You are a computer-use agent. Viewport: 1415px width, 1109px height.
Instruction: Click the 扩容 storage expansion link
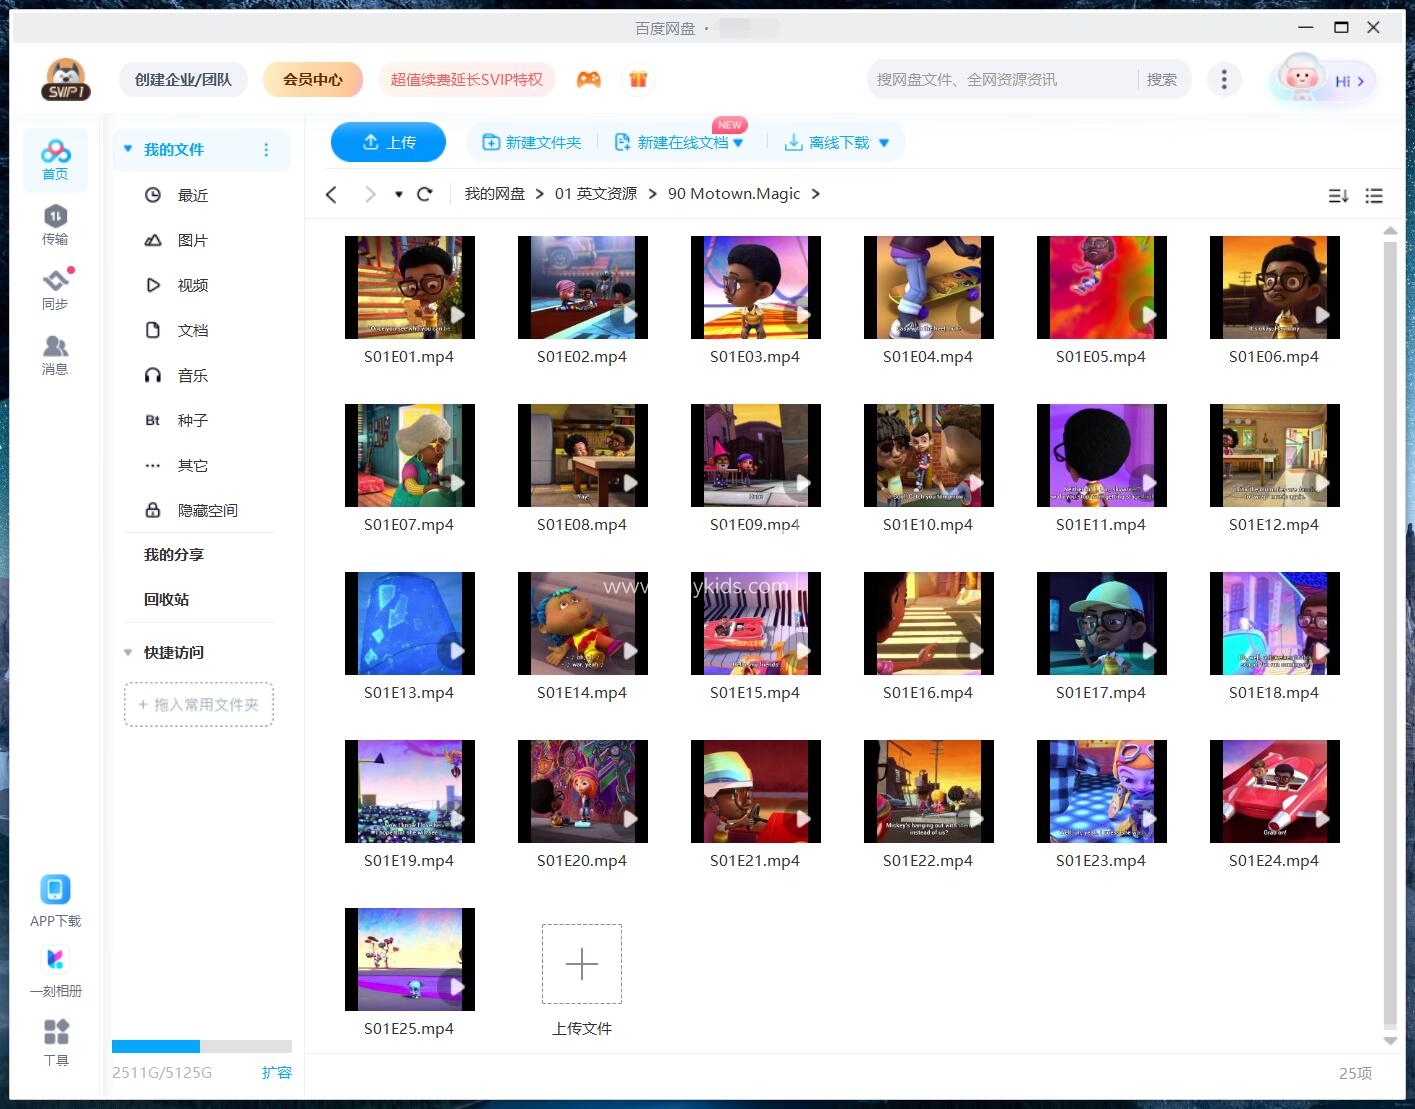(277, 1072)
